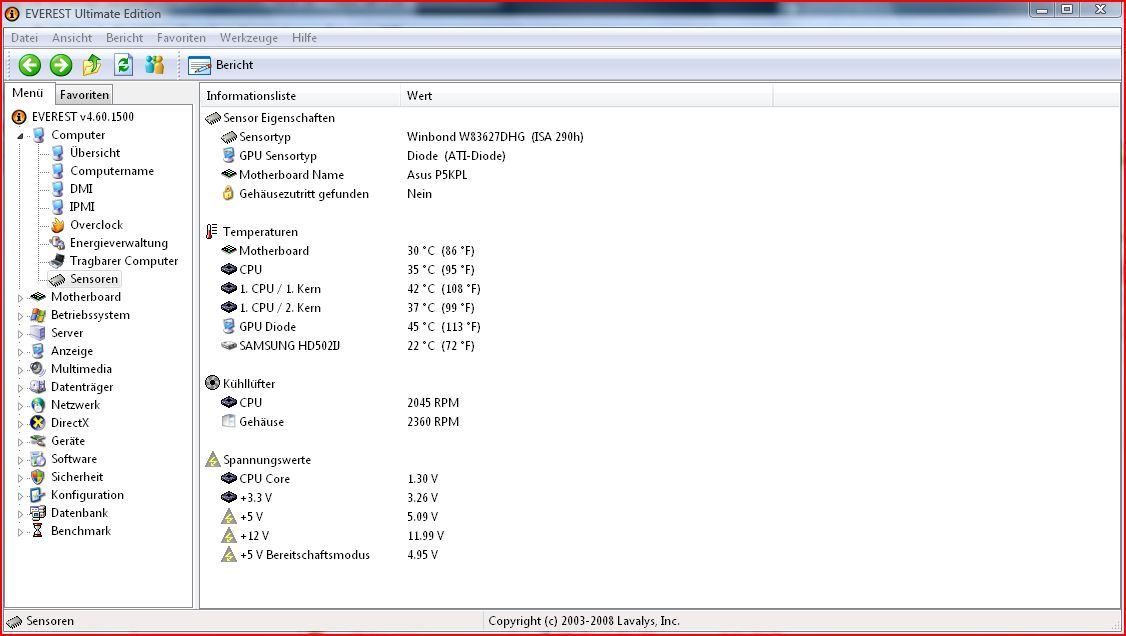Click the Tragbarer Computer laptop icon
1126x636 pixels.
click(x=57, y=261)
